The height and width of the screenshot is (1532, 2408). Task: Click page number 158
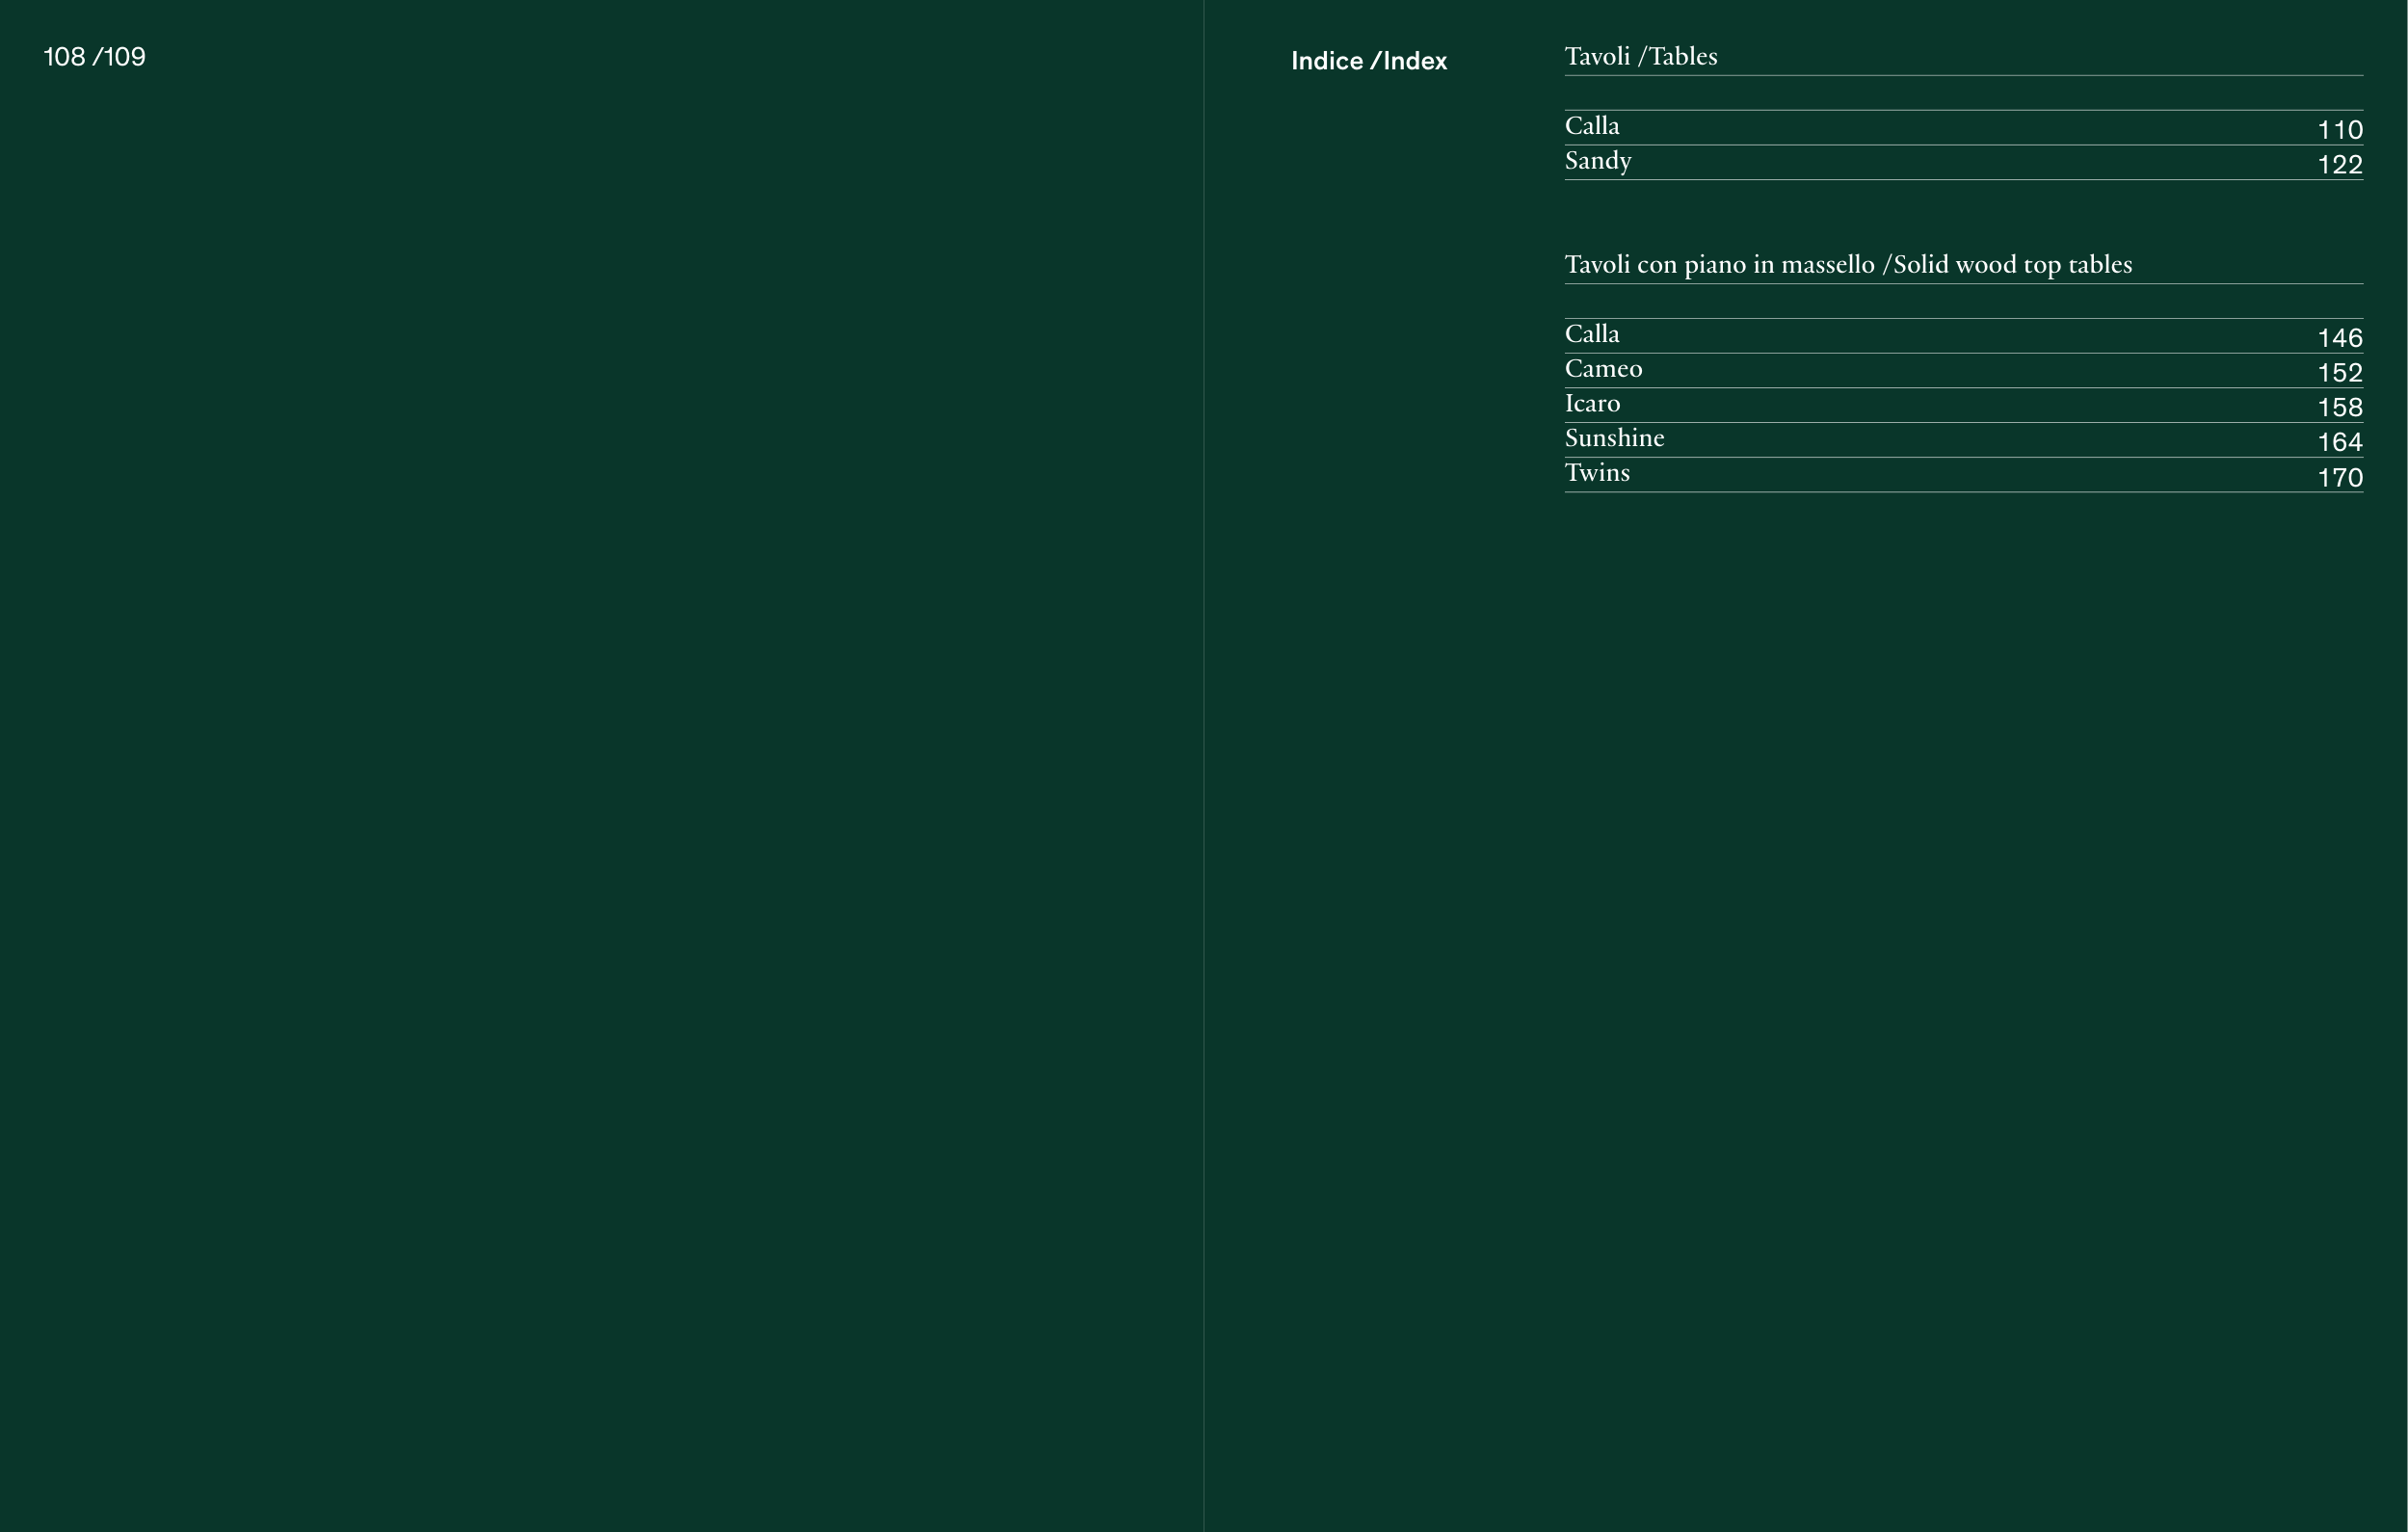2339,408
